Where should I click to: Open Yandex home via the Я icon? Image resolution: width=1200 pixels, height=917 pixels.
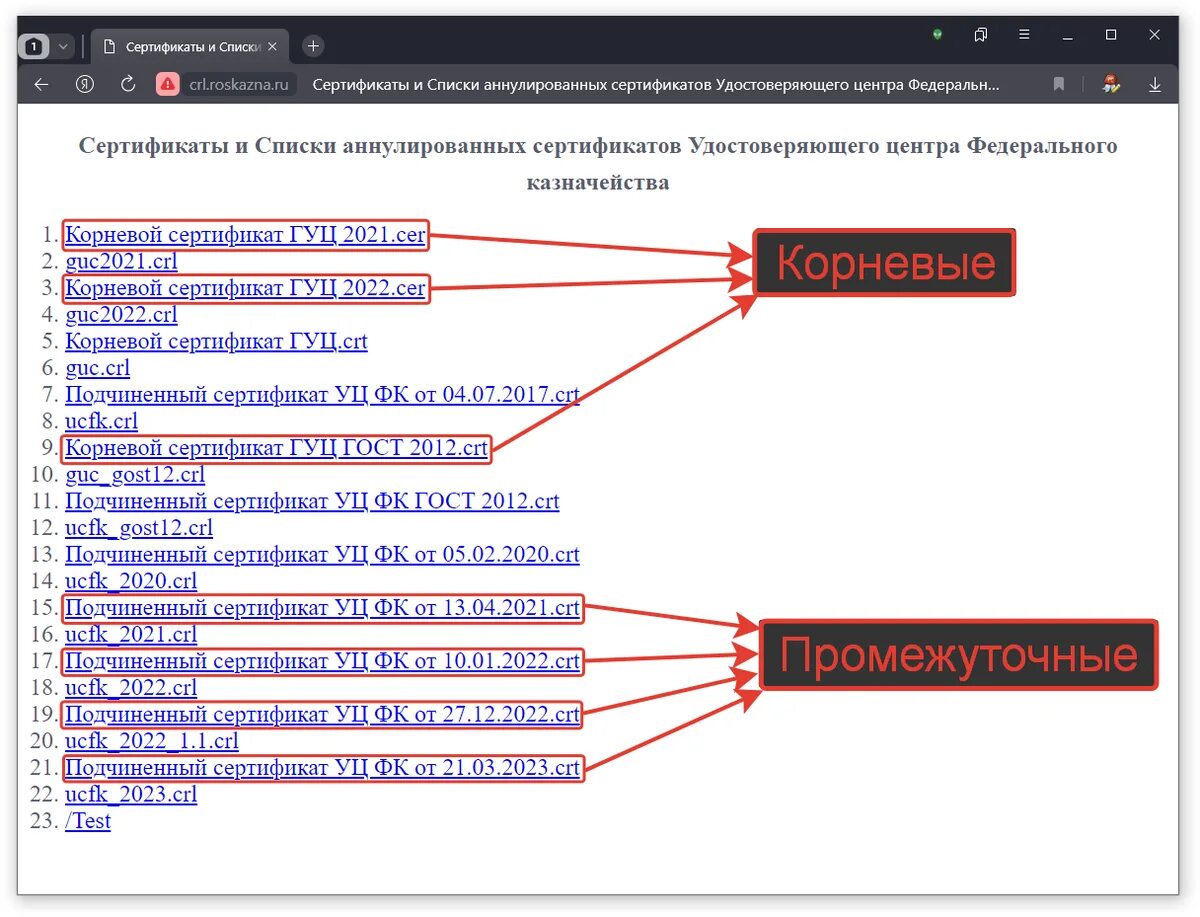coord(85,85)
